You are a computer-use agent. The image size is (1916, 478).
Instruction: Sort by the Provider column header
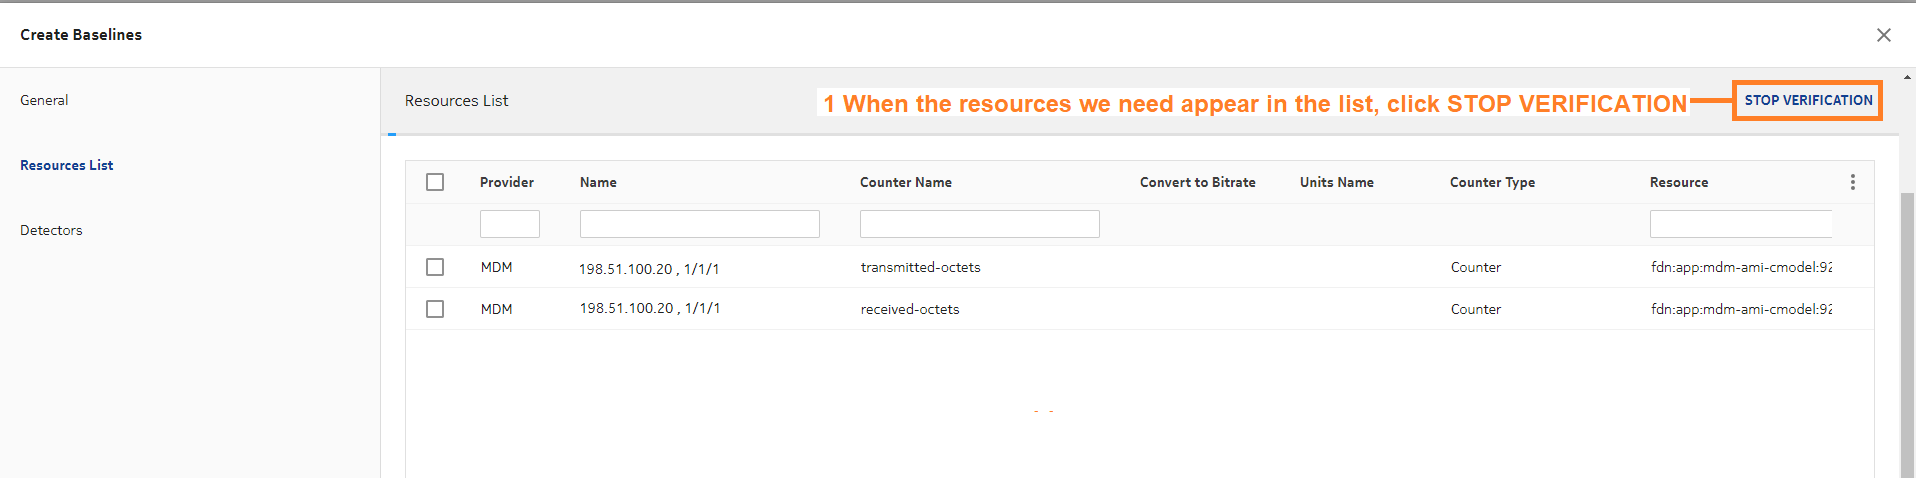[506, 182]
